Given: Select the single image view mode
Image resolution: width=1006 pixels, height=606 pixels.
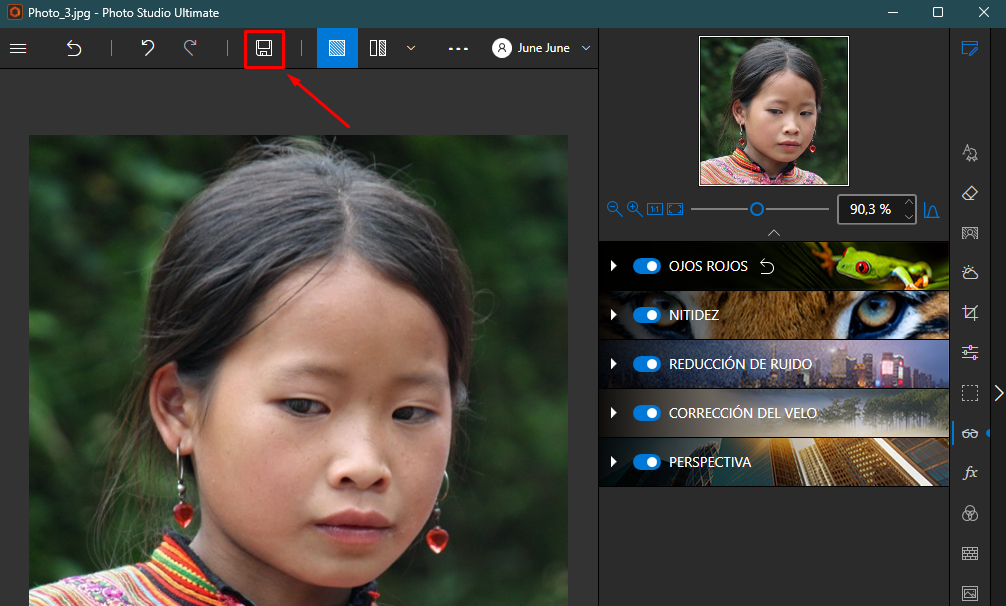Looking at the screenshot, I should pos(337,48).
